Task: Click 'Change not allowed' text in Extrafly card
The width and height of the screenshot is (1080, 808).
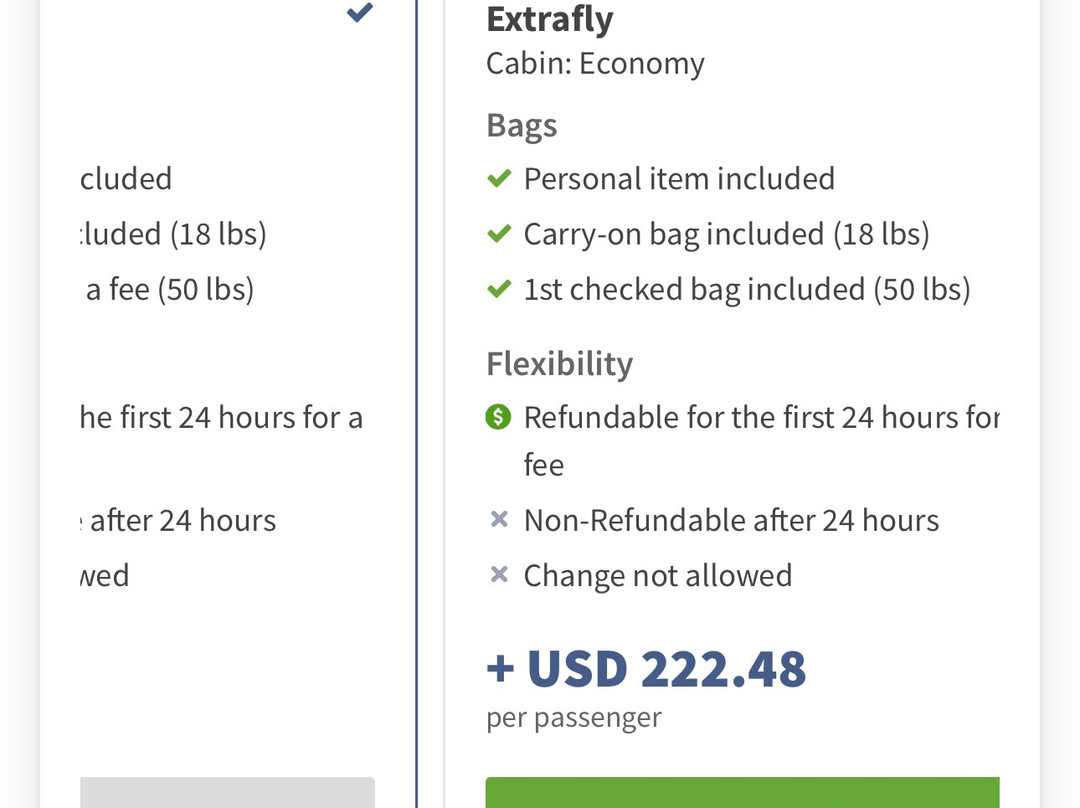Action: coord(657,576)
